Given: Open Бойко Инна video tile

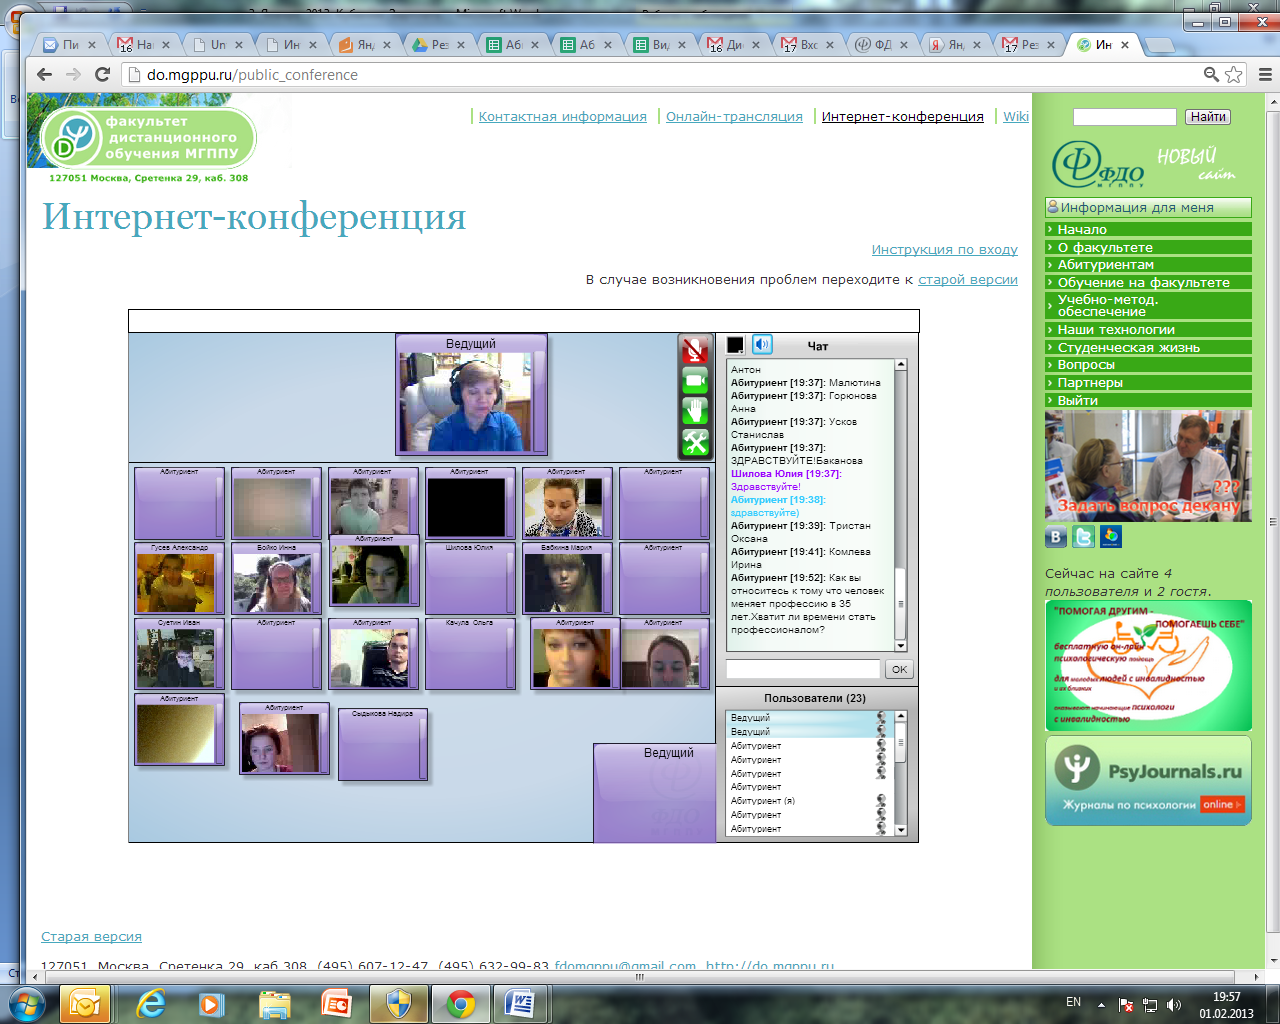Looking at the screenshot, I should click(276, 578).
